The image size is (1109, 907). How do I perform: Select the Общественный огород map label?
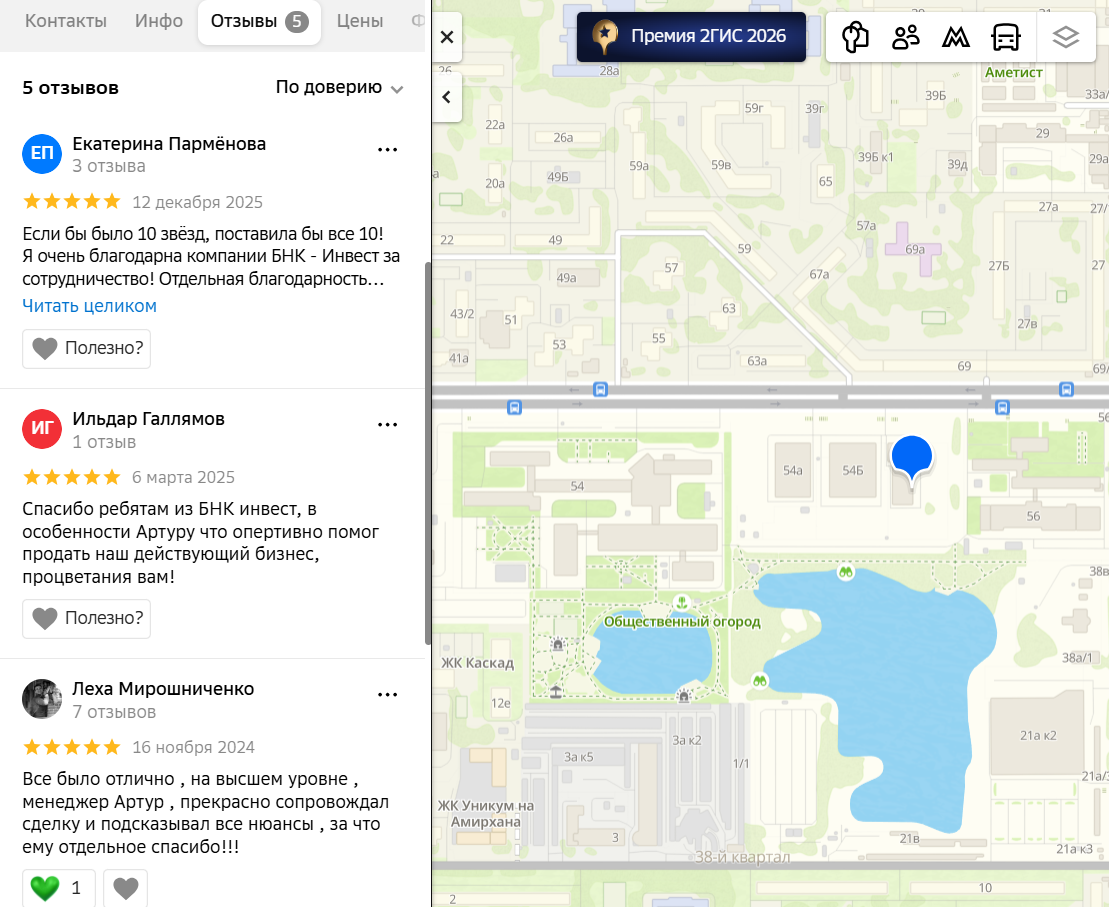(682, 622)
